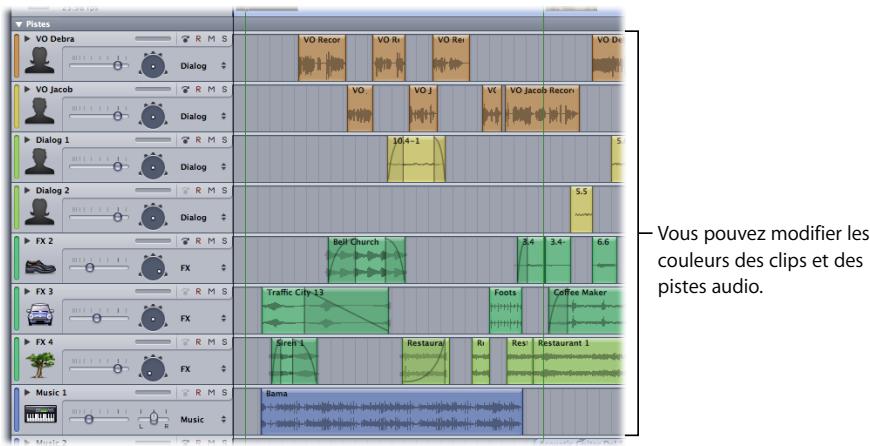This screenshot has width=870, height=446.
Task: Select the Restaurant 1 clip
Action: click(x=578, y=361)
